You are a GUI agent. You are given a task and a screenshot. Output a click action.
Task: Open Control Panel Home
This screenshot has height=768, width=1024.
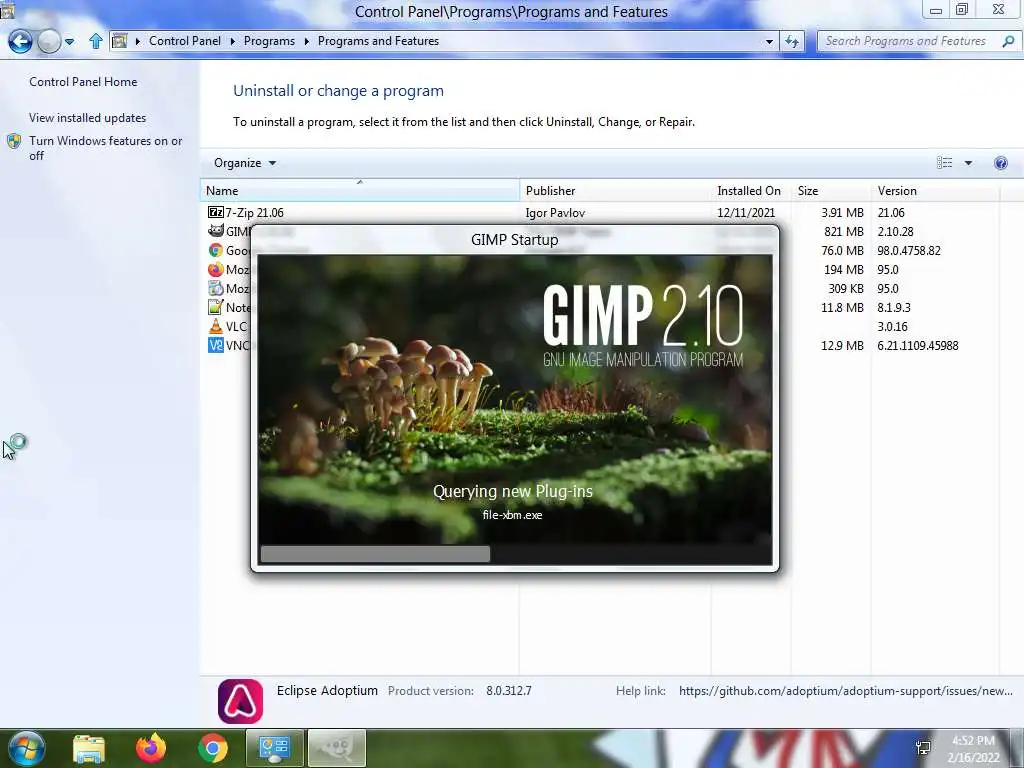(x=83, y=82)
